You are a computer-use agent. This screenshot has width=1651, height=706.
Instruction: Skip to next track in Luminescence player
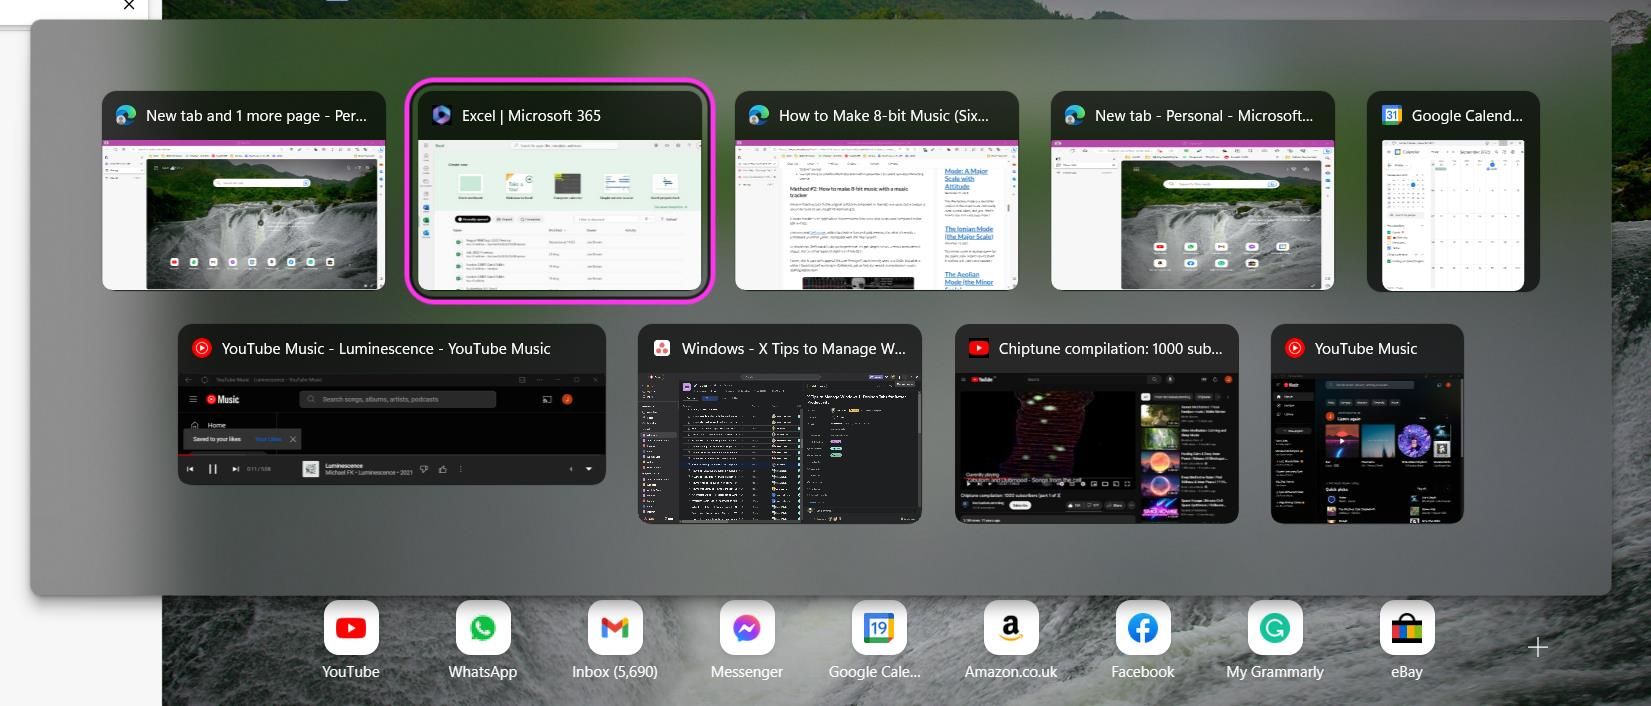(236, 469)
